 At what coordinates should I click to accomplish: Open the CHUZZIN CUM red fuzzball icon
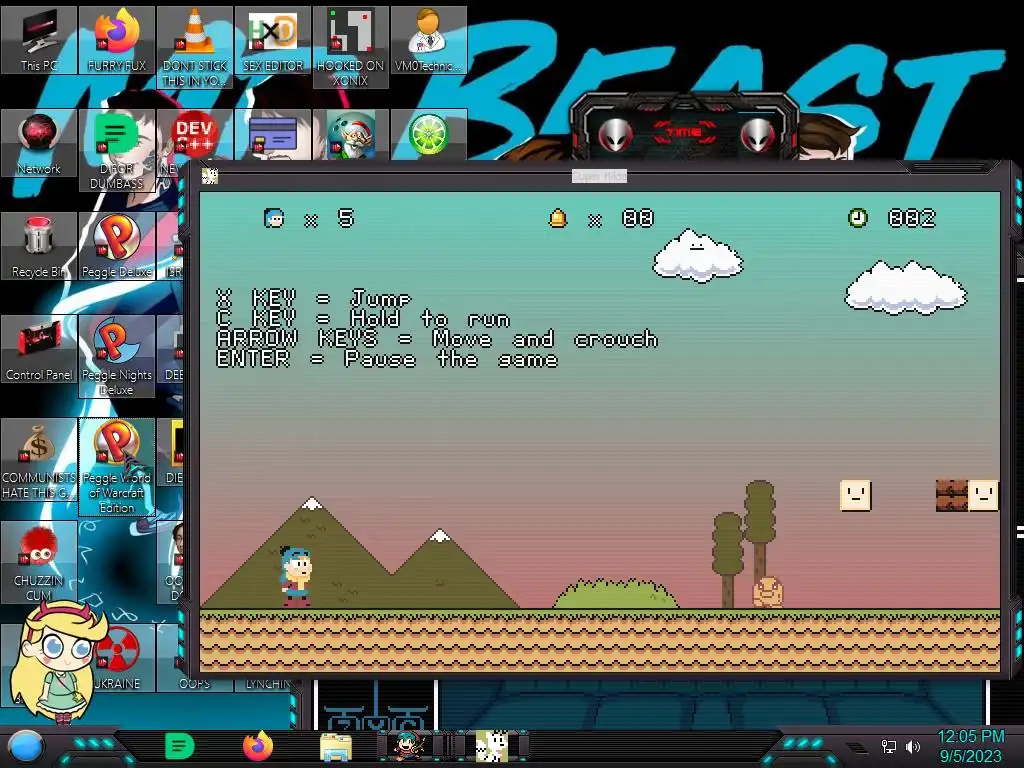pyautogui.click(x=39, y=562)
